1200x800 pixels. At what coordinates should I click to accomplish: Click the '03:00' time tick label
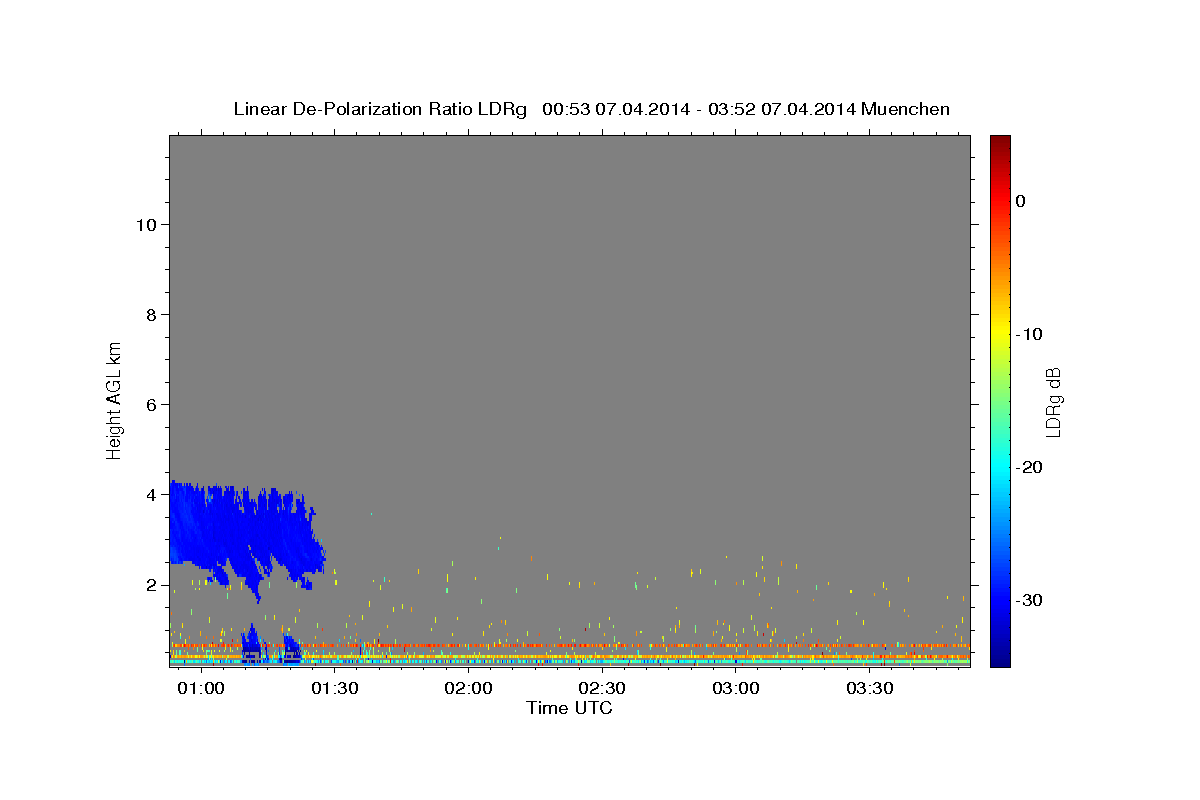coord(736,689)
